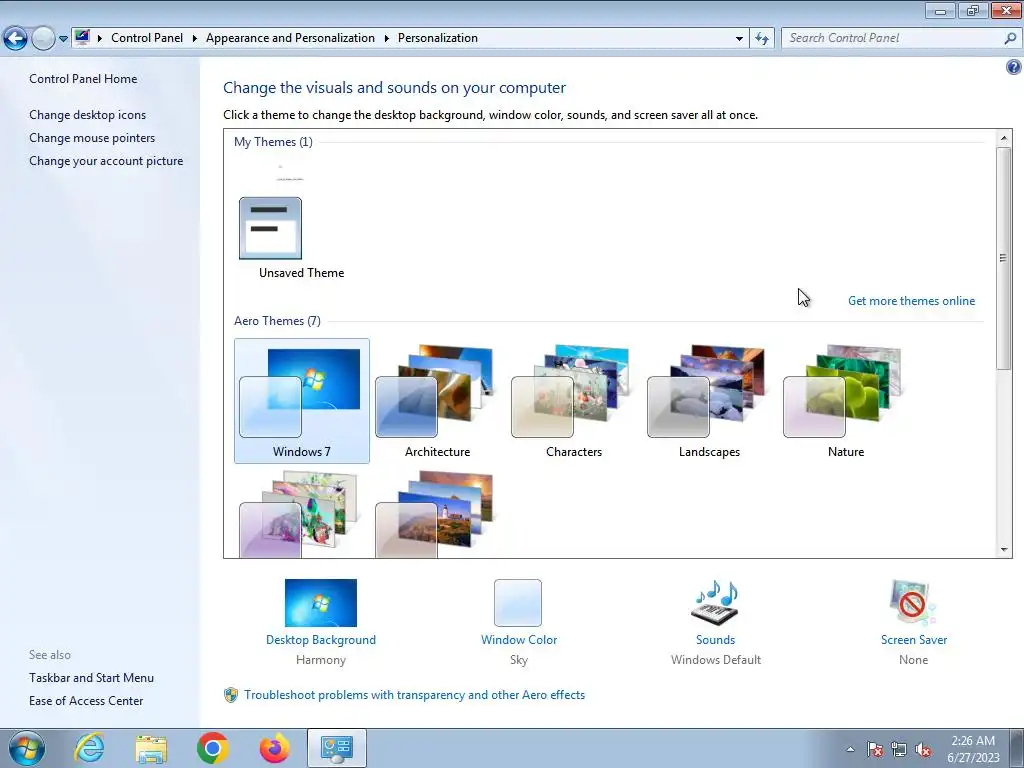The width and height of the screenshot is (1024, 768).
Task: Click the Windows Default sounds label
Action: tap(716, 660)
